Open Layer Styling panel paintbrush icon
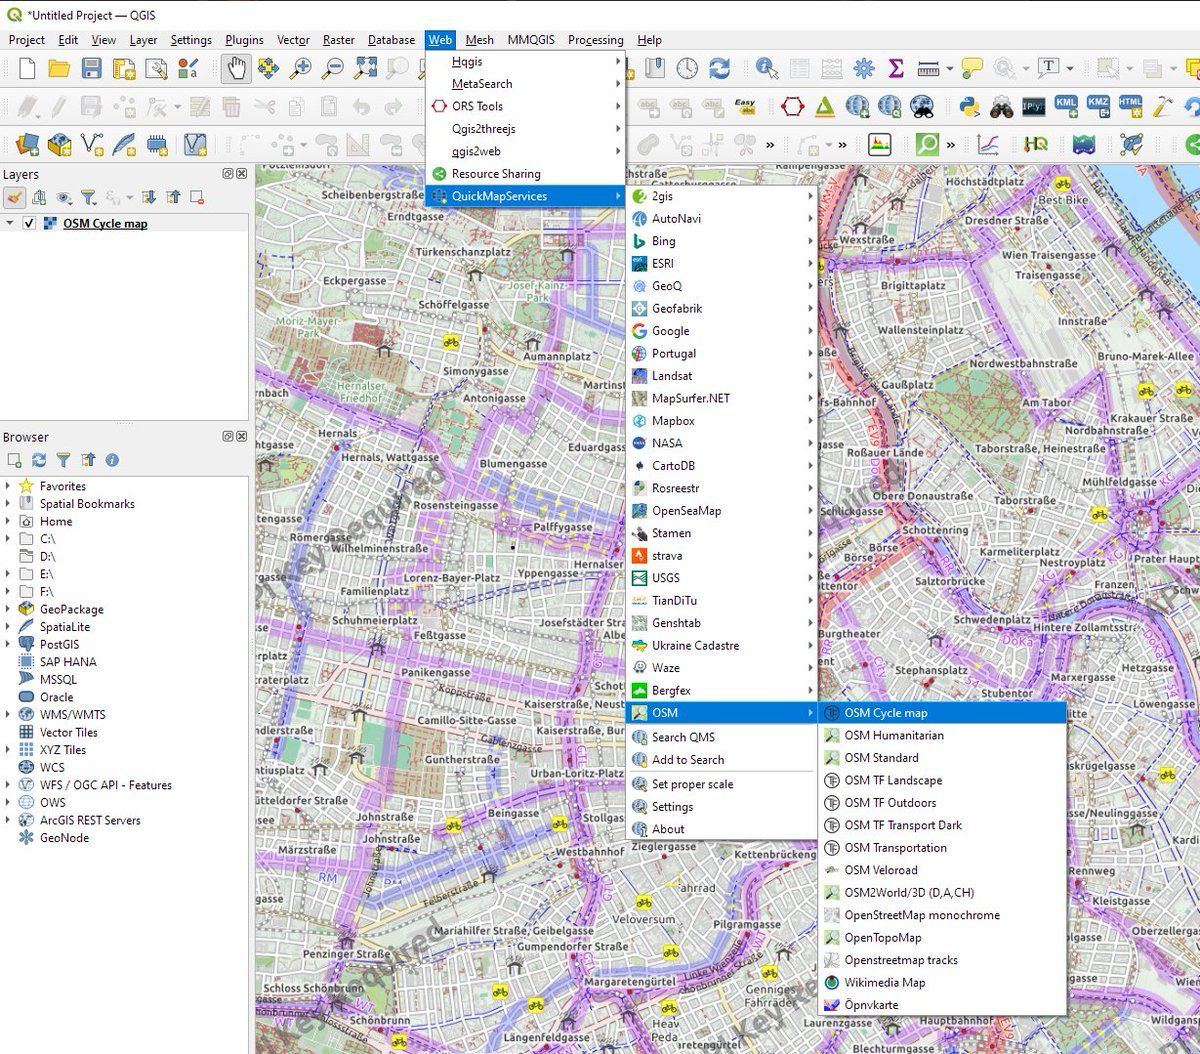 coord(14,197)
